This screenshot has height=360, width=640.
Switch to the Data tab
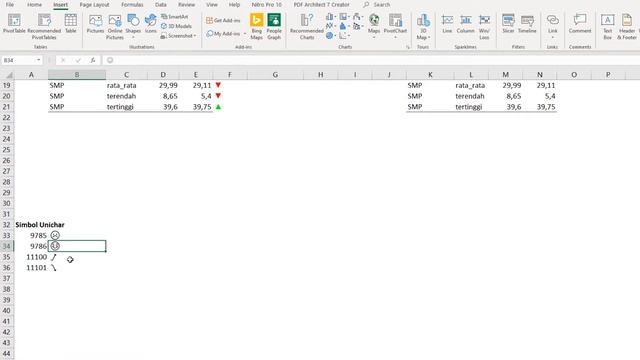[x=161, y=4]
